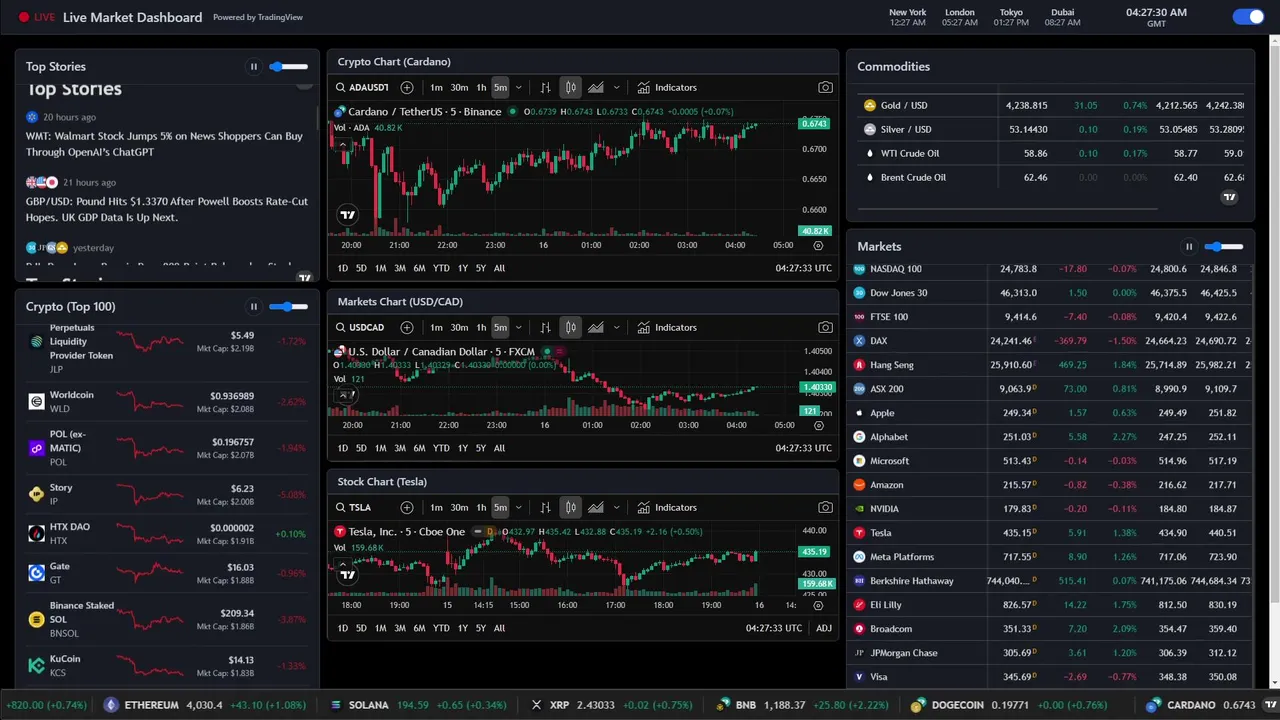
Task: Click SOLANA in the bottom ticker
Action: click(x=368, y=705)
